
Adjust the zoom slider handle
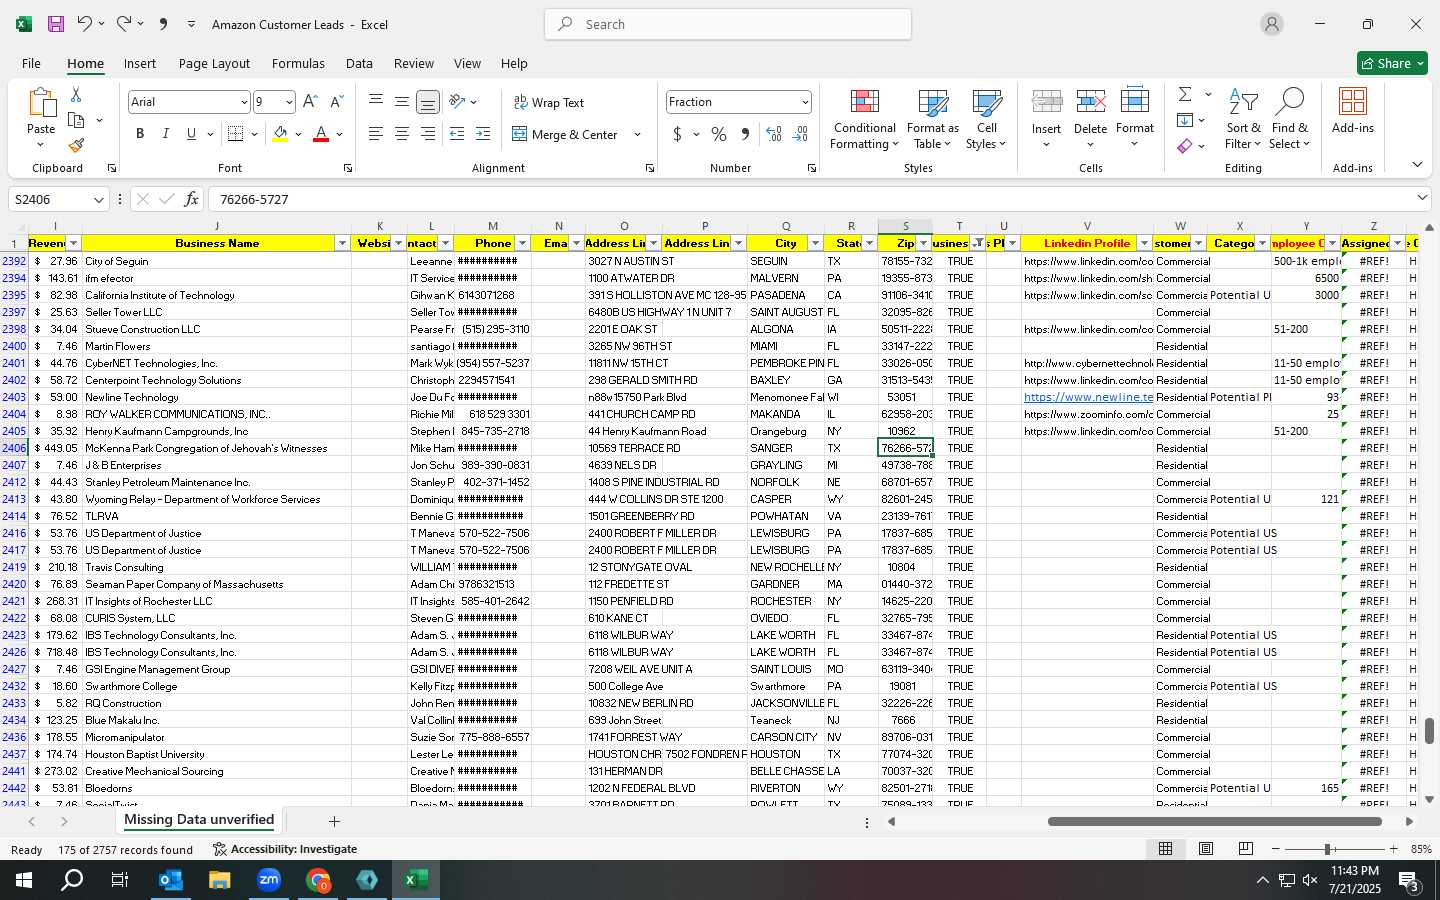pyautogui.click(x=1327, y=849)
